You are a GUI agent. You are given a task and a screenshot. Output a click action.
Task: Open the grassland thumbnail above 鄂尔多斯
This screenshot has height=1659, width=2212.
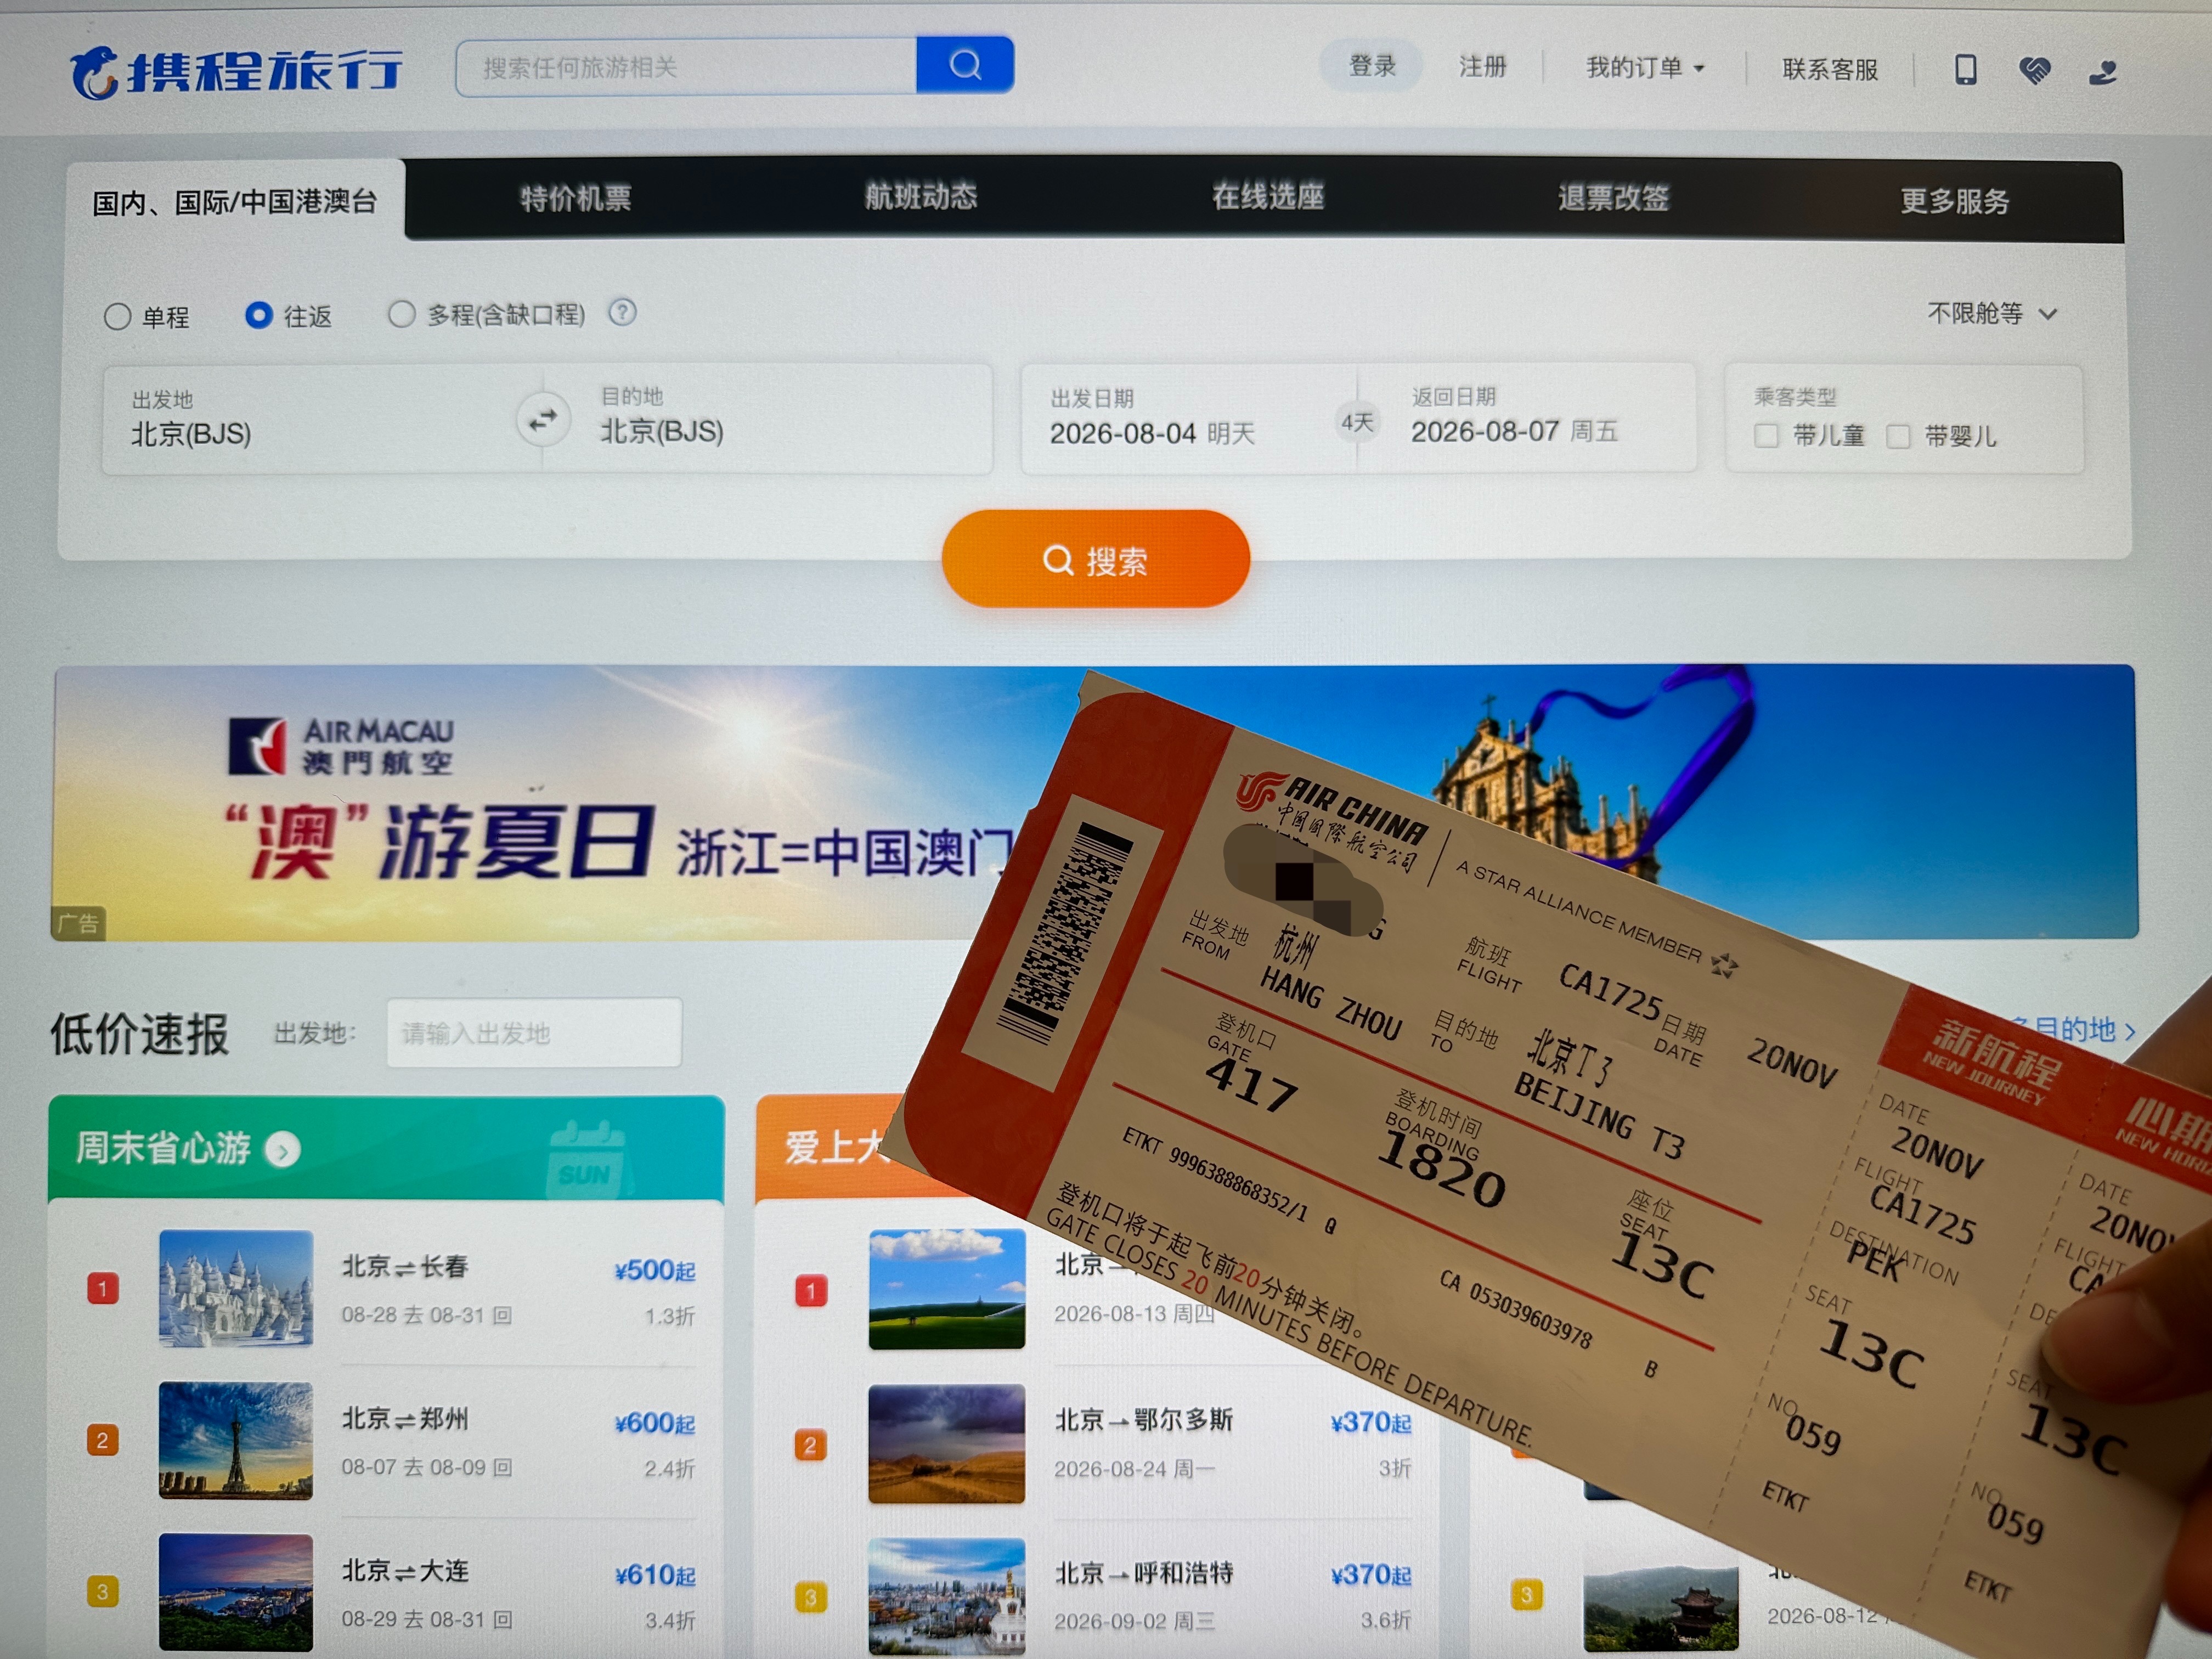[947, 1290]
